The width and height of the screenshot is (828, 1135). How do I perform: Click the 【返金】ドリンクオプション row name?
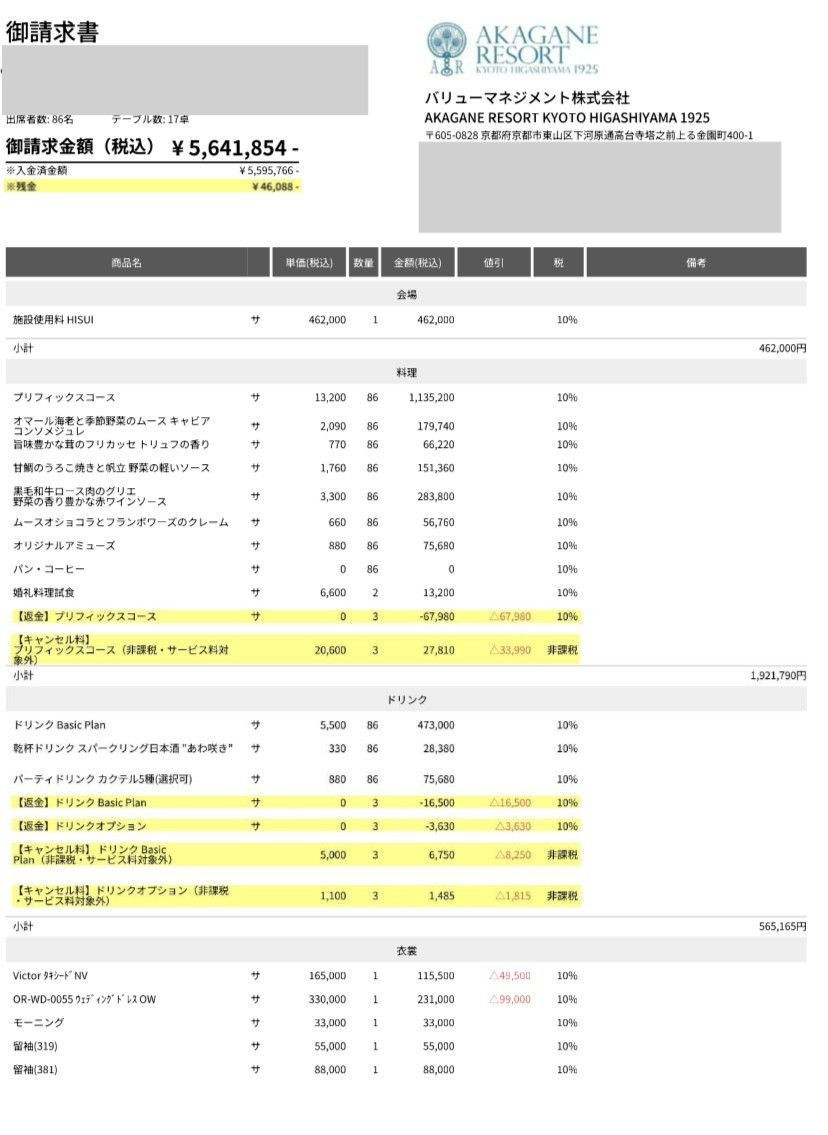80,826
